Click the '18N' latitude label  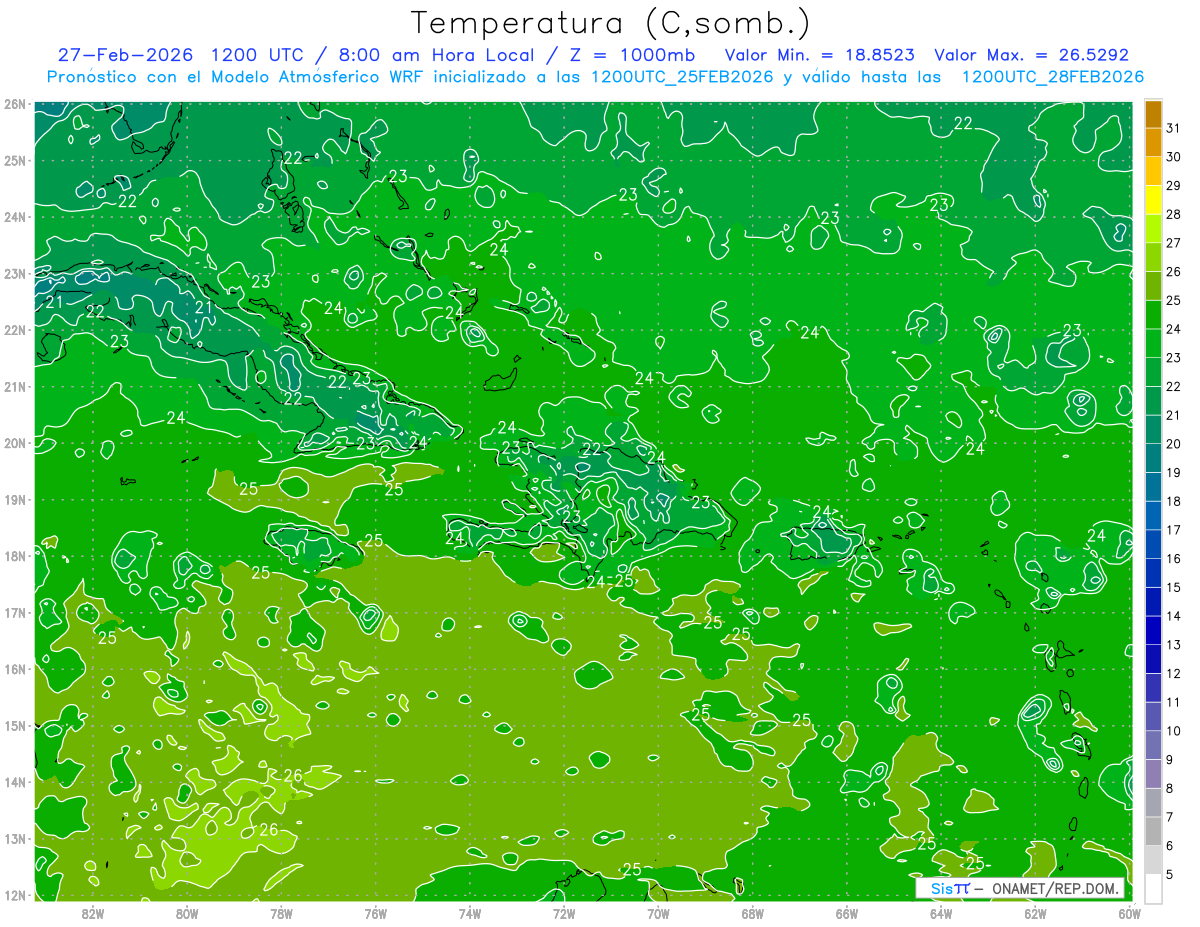point(14,556)
